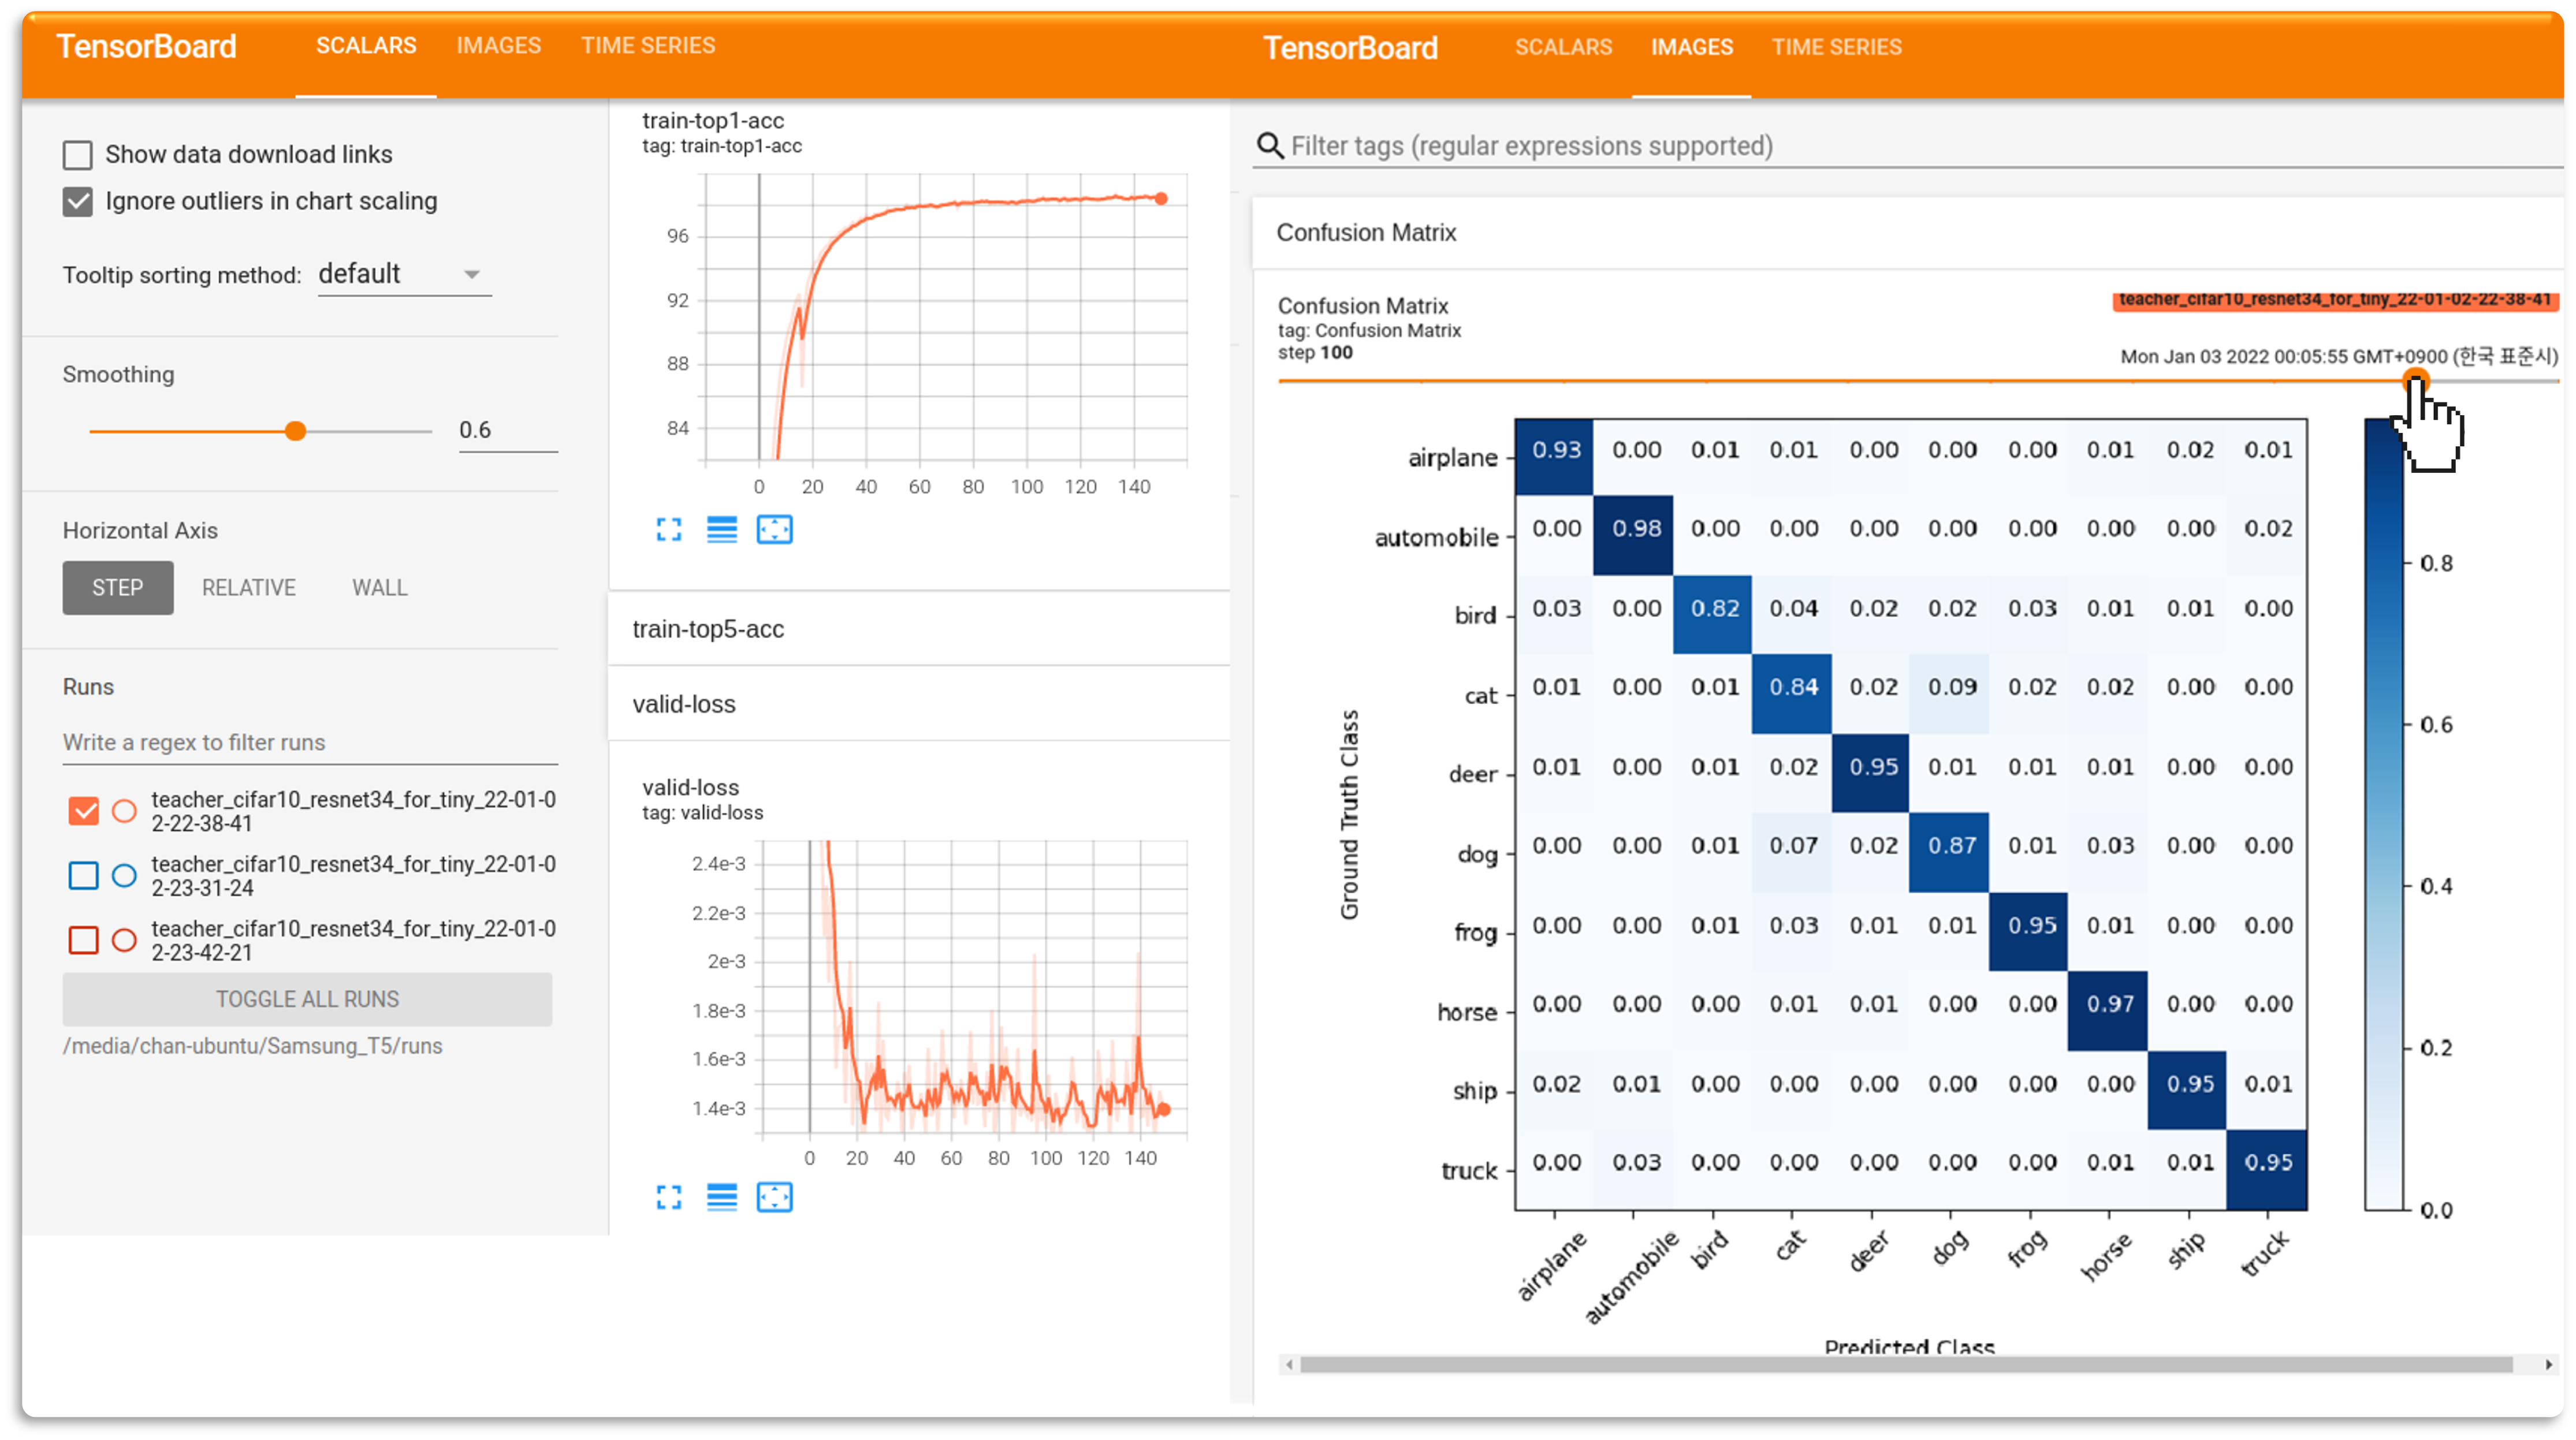The width and height of the screenshot is (2576, 1440).
Task: Expand the train-top1-acc chart to full size
Action: [x=668, y=530]
